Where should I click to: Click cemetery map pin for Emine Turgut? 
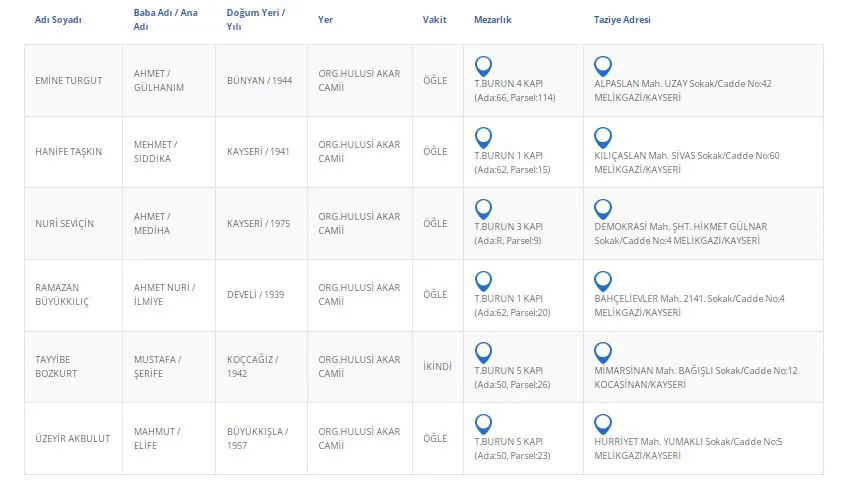(483, 66)
